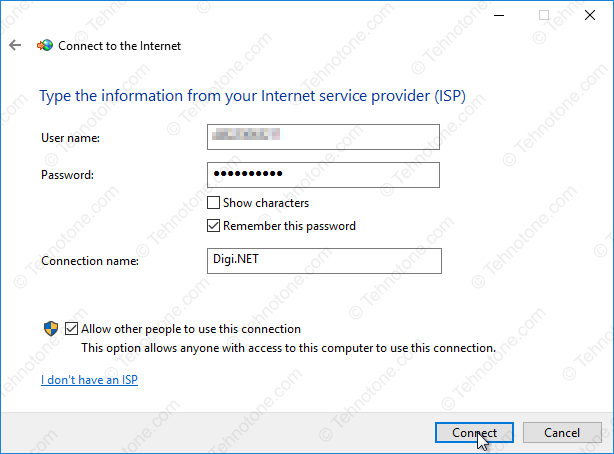The height and width of the screenshot is (454, 614).
Task: Click the Show characters label text
Action: click(266, 203)
